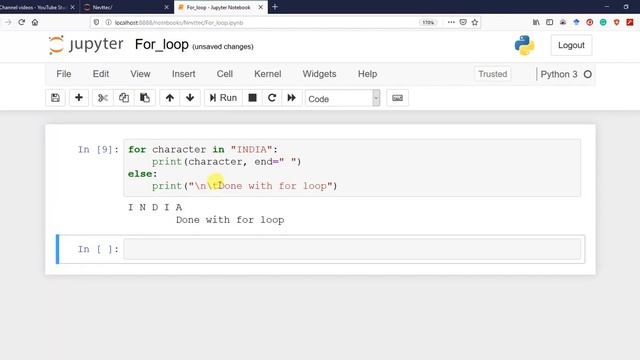Viewport: 640px width, 360px height.
Task: Open a new browser tab
Action: click(x=275, y=7)
